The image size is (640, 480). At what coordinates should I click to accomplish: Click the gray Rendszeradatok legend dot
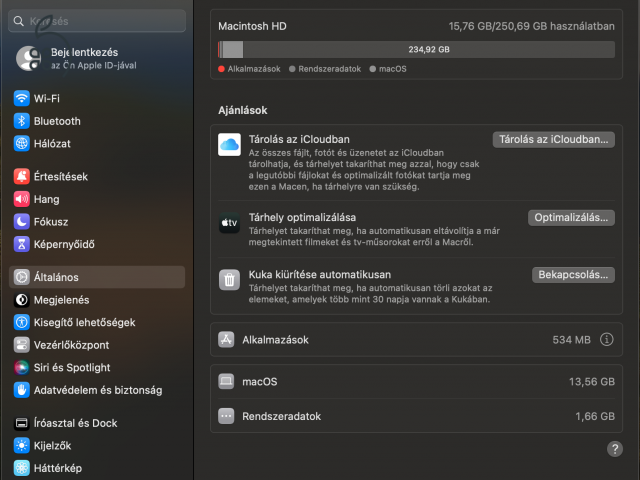click(x=292, y=69)
